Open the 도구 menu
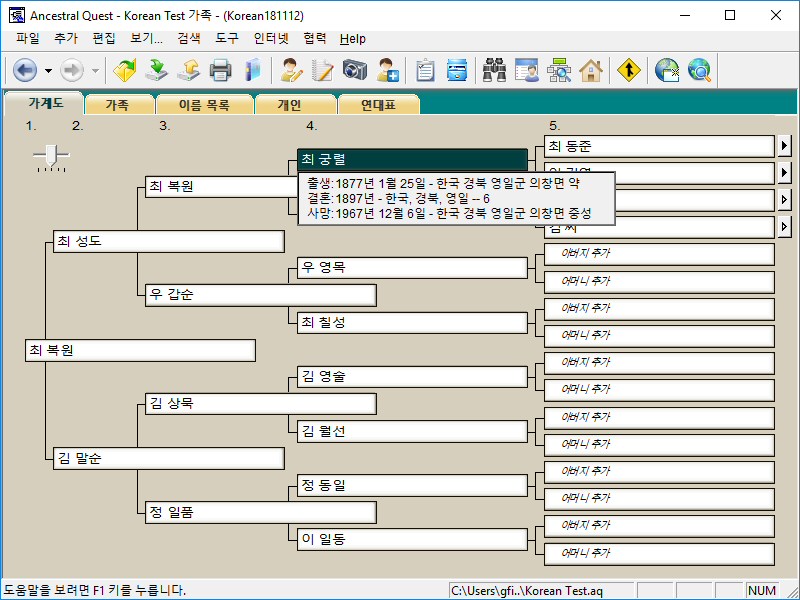This screenshot has width=800, height=600. (227, 39)
